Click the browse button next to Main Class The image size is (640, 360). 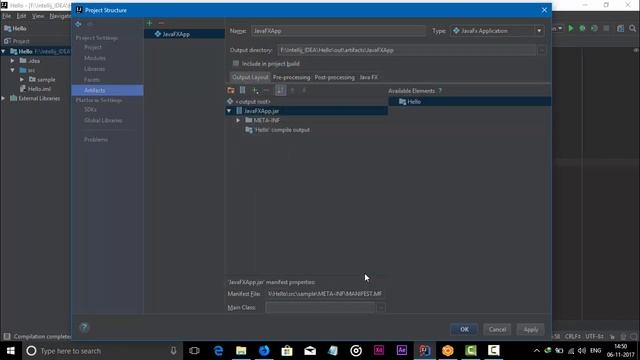coord(380,307)
